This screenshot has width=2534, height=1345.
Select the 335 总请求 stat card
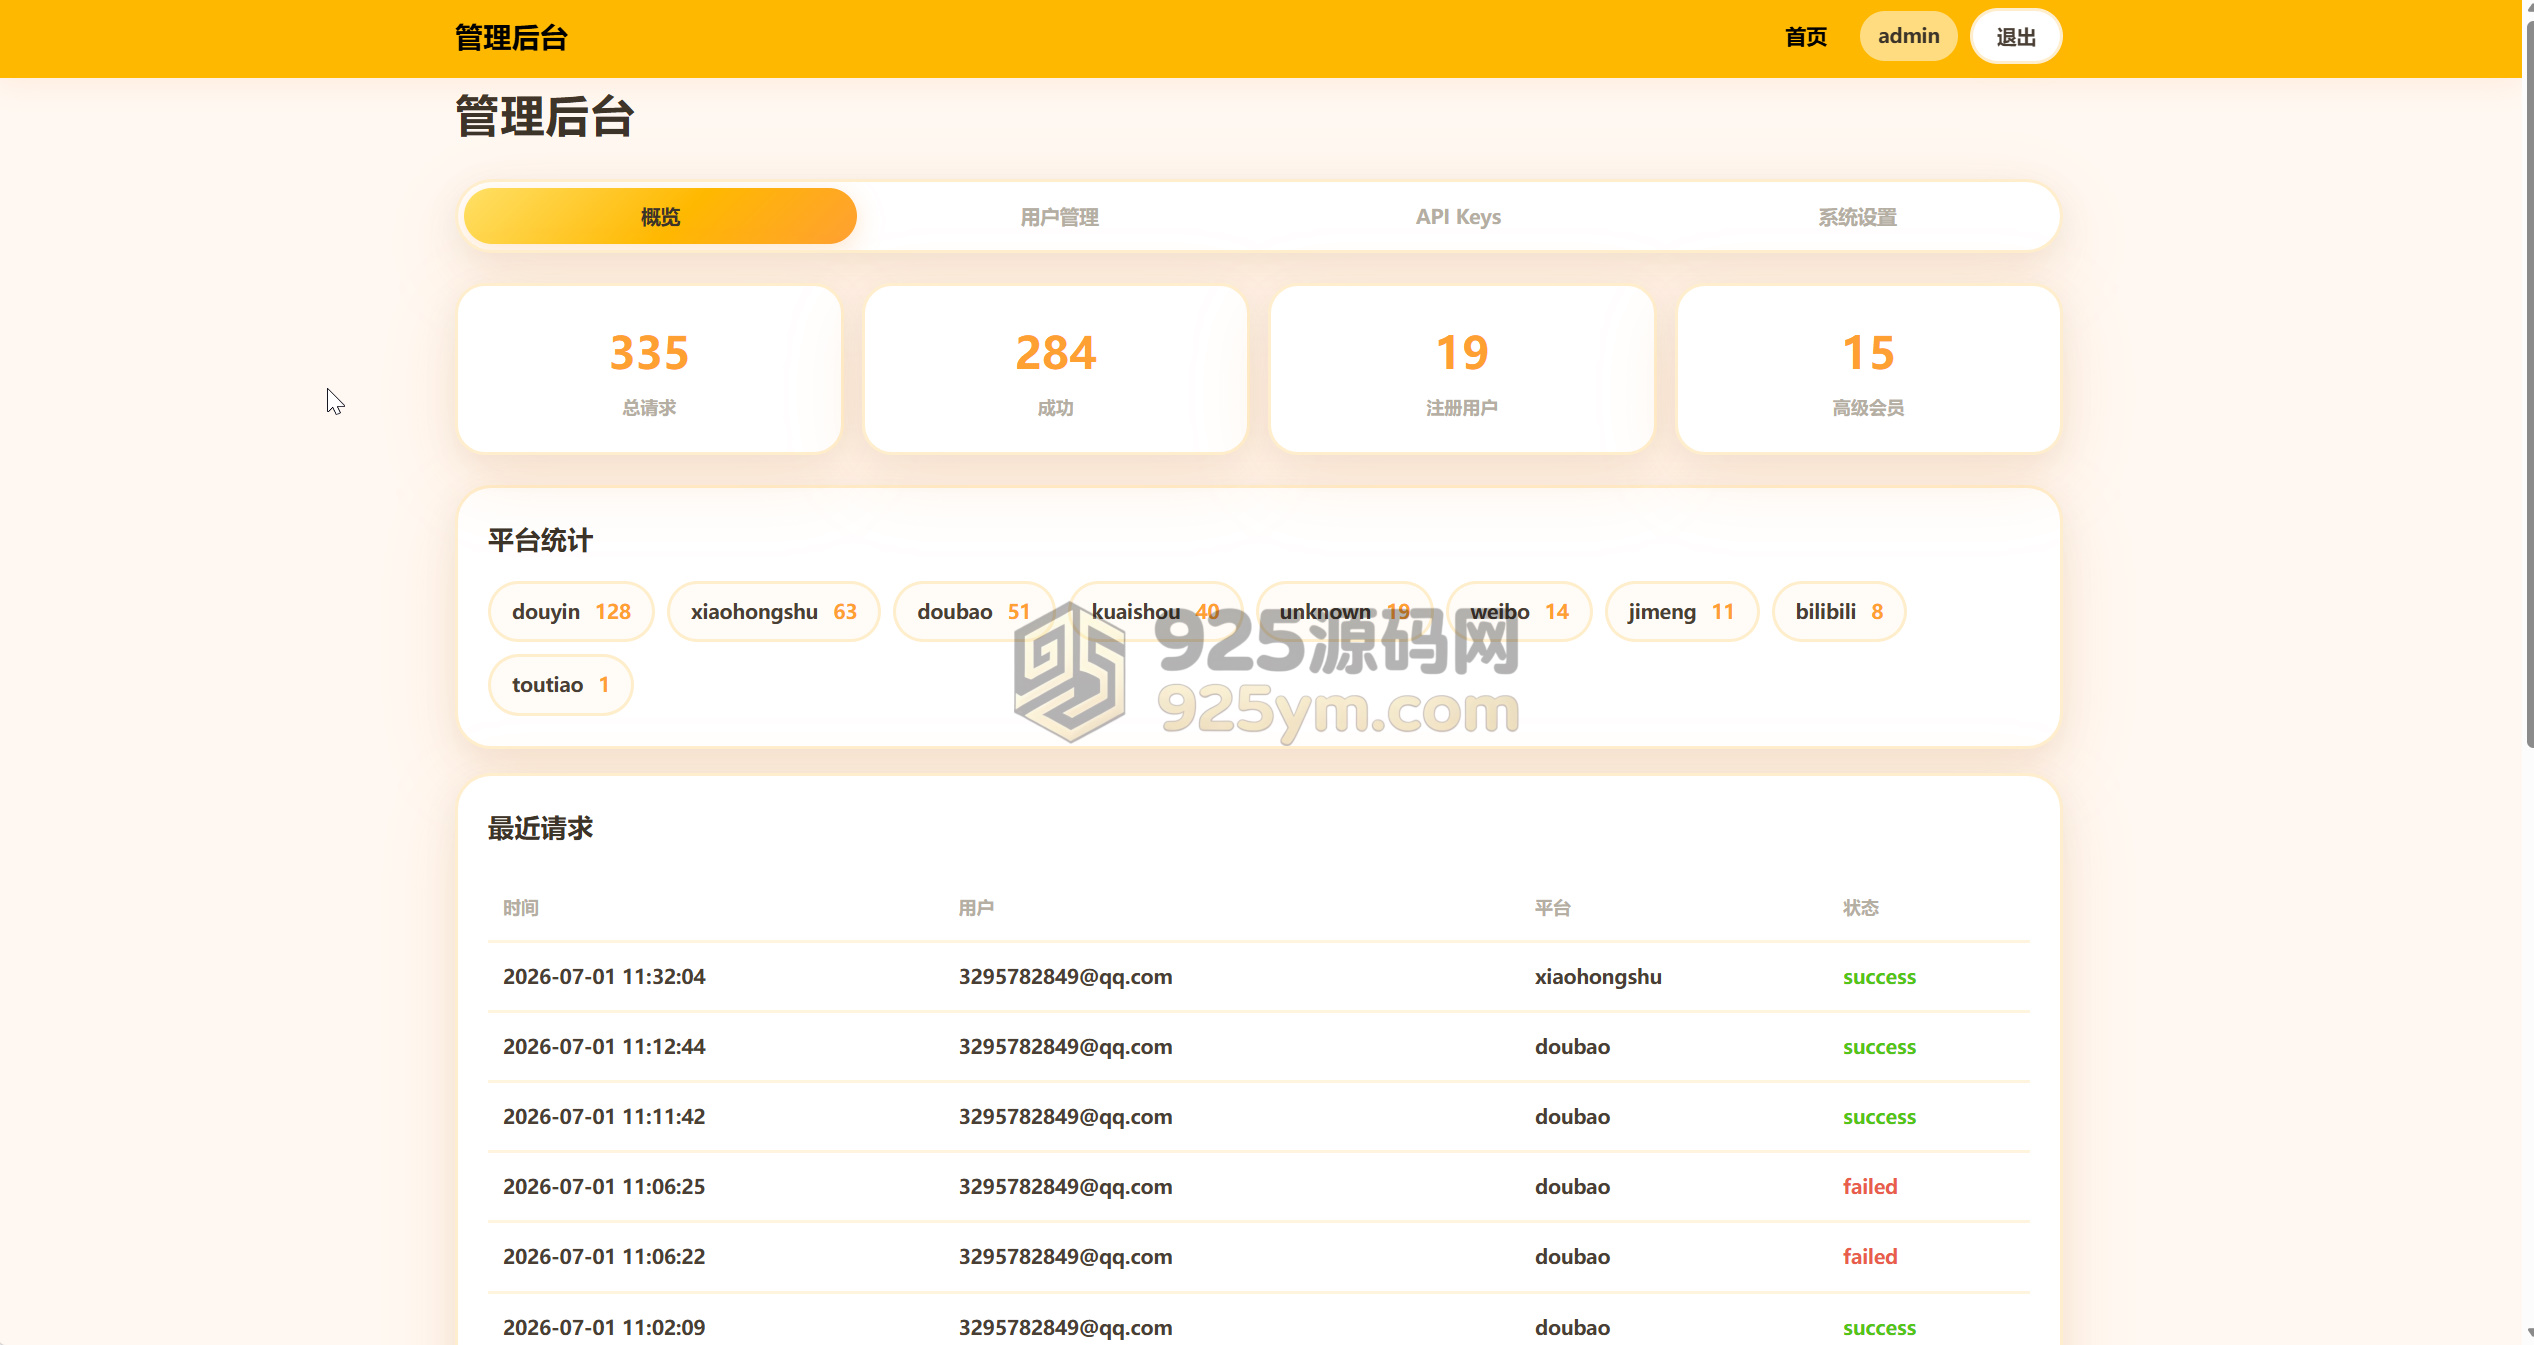(649, 369)
